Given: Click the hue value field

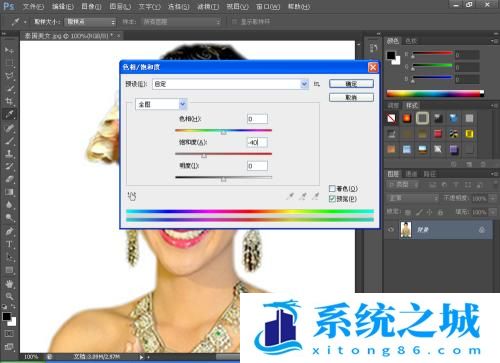Looking at the screenshot, I should [x=257, y=119].
